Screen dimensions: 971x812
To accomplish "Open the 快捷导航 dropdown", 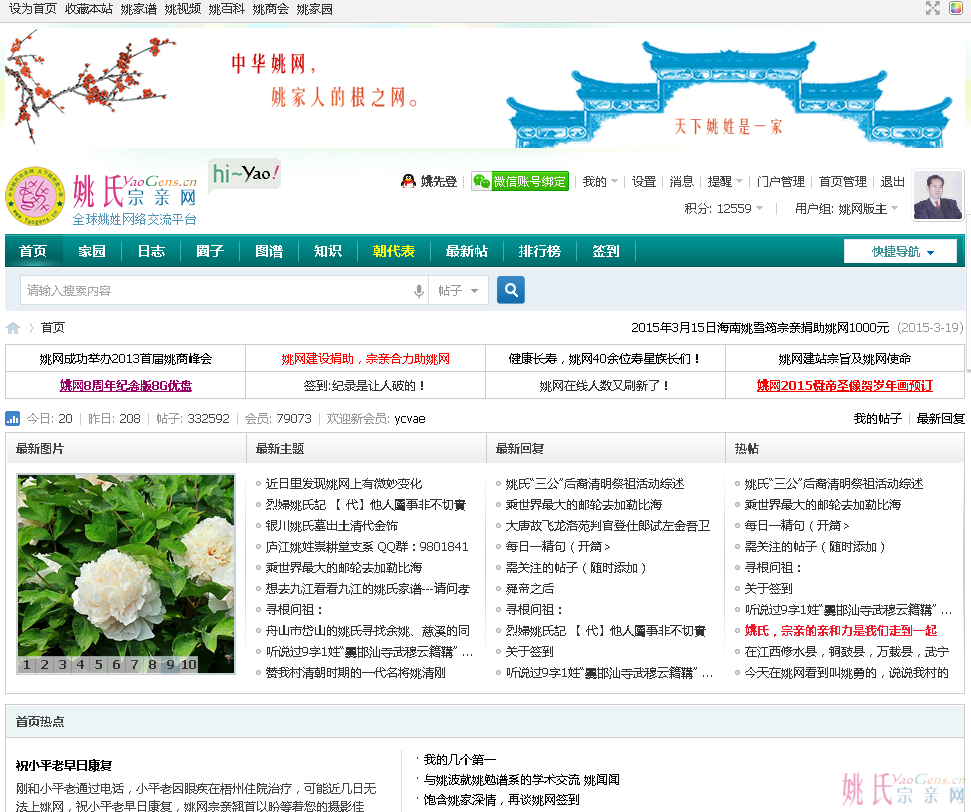I will (x=900, y=251).
